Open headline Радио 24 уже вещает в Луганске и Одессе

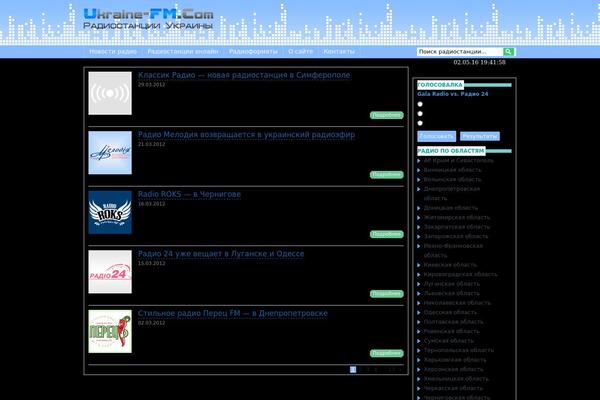(x=221, y=254)
